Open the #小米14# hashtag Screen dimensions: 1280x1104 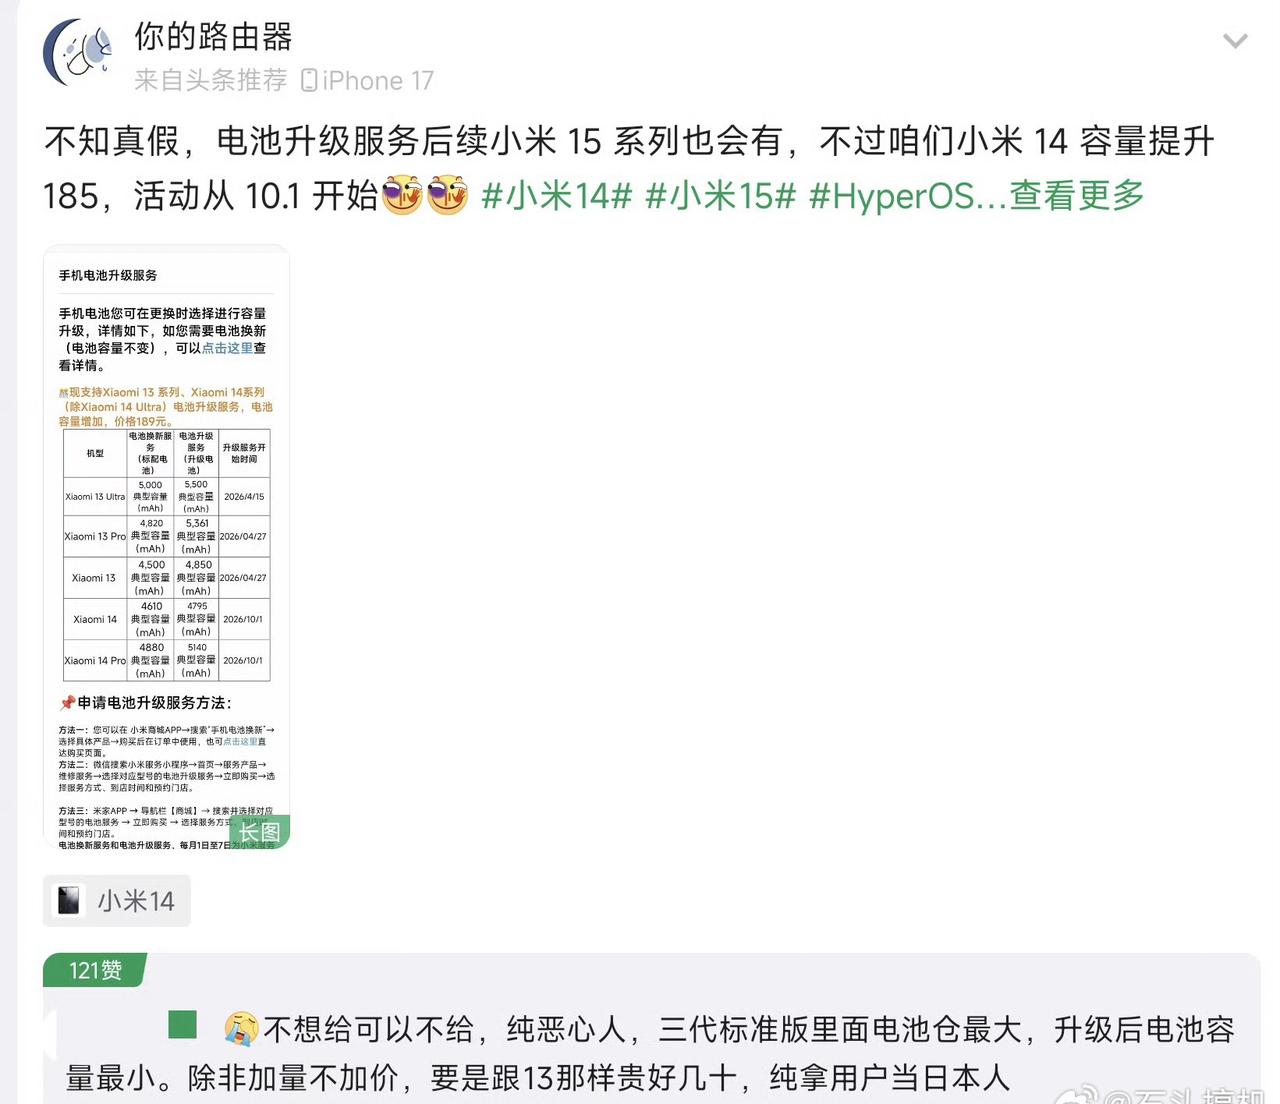(x=556, y=195)
